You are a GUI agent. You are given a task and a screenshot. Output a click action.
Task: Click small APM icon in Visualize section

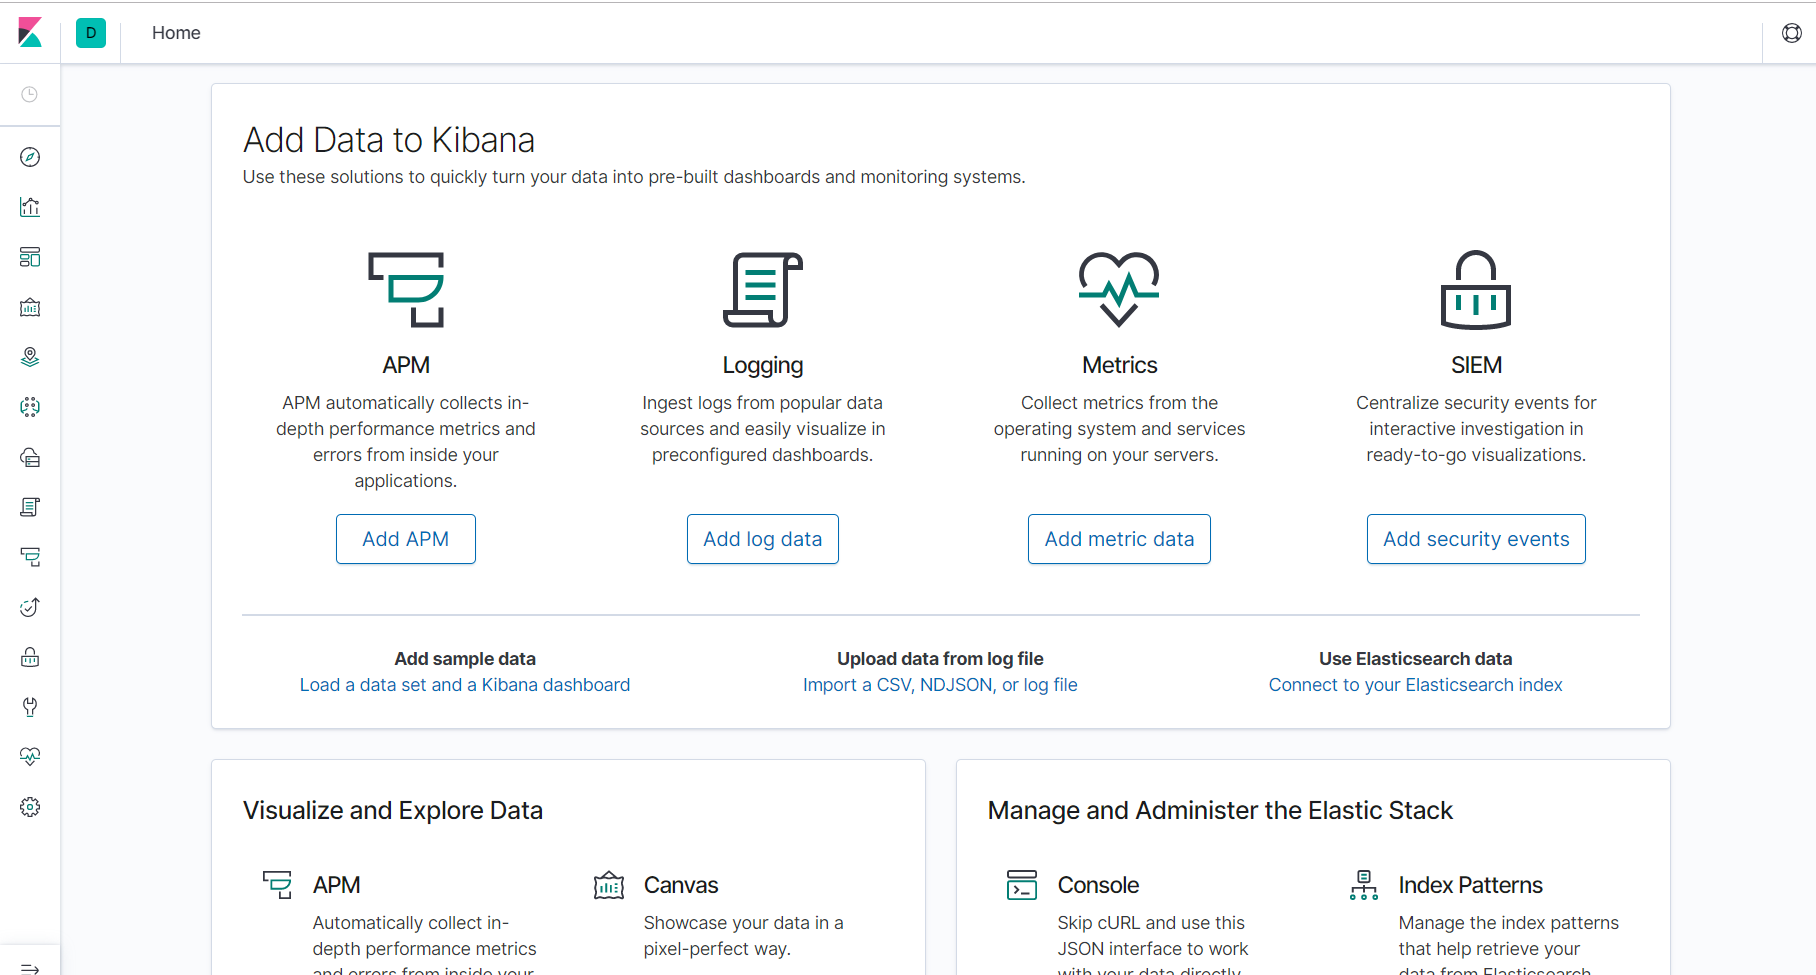click(277, 885)
